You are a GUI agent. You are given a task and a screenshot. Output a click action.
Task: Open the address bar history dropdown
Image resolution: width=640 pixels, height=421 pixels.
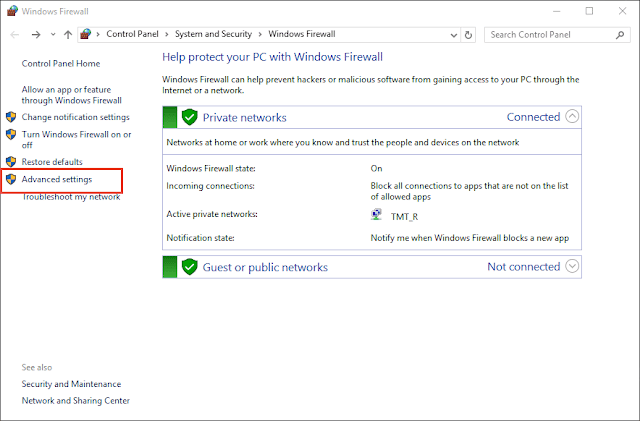click(x=453, y=35)
